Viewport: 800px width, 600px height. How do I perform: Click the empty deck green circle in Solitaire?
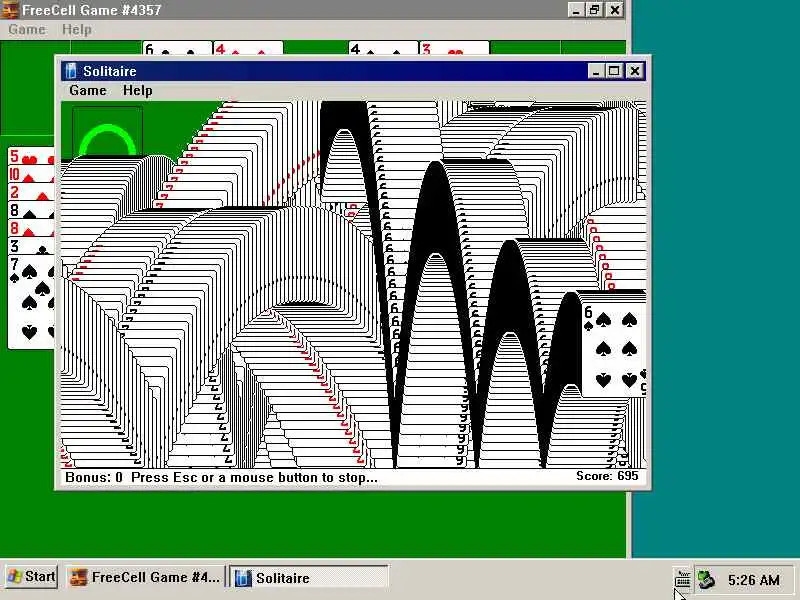107,132
